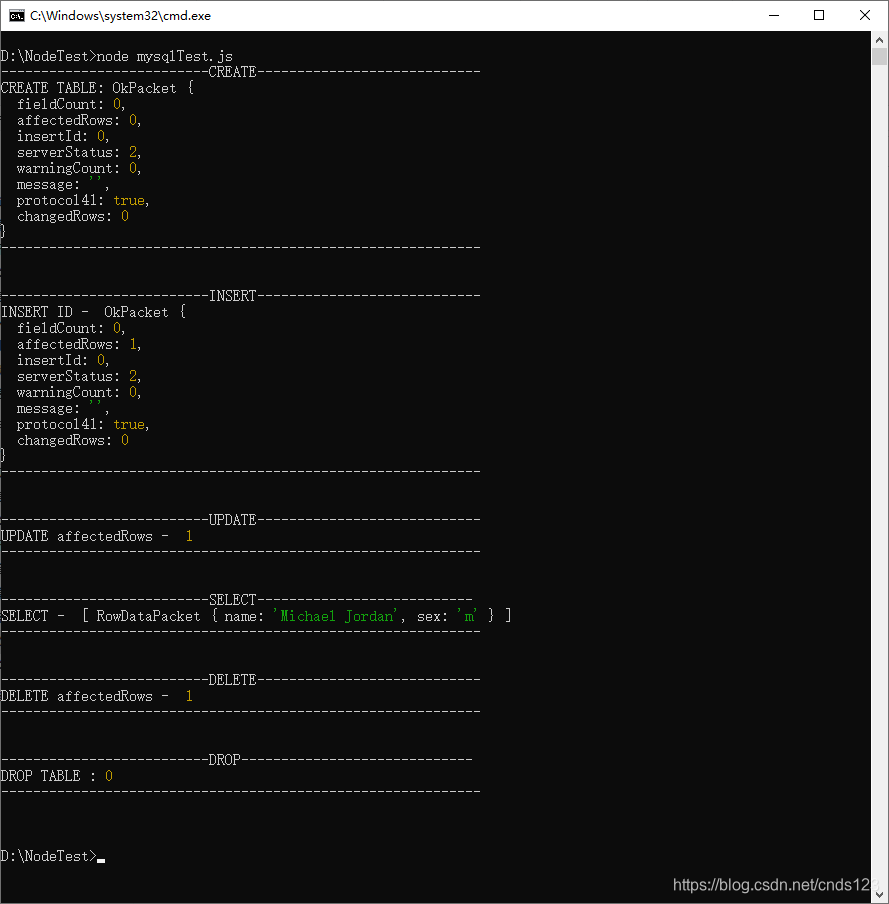This screenshot has height=904, width=889.
Task: Click 'DELETE affectedRows - 1' line
Action: pyautogui.click(x=97, y=696)
